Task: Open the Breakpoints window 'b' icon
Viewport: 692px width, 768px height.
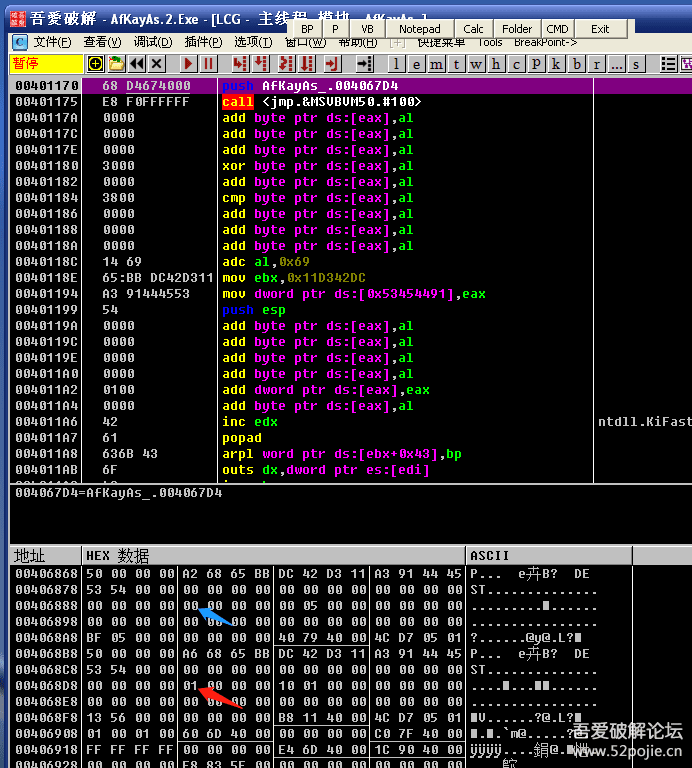Action: point(575,64)
